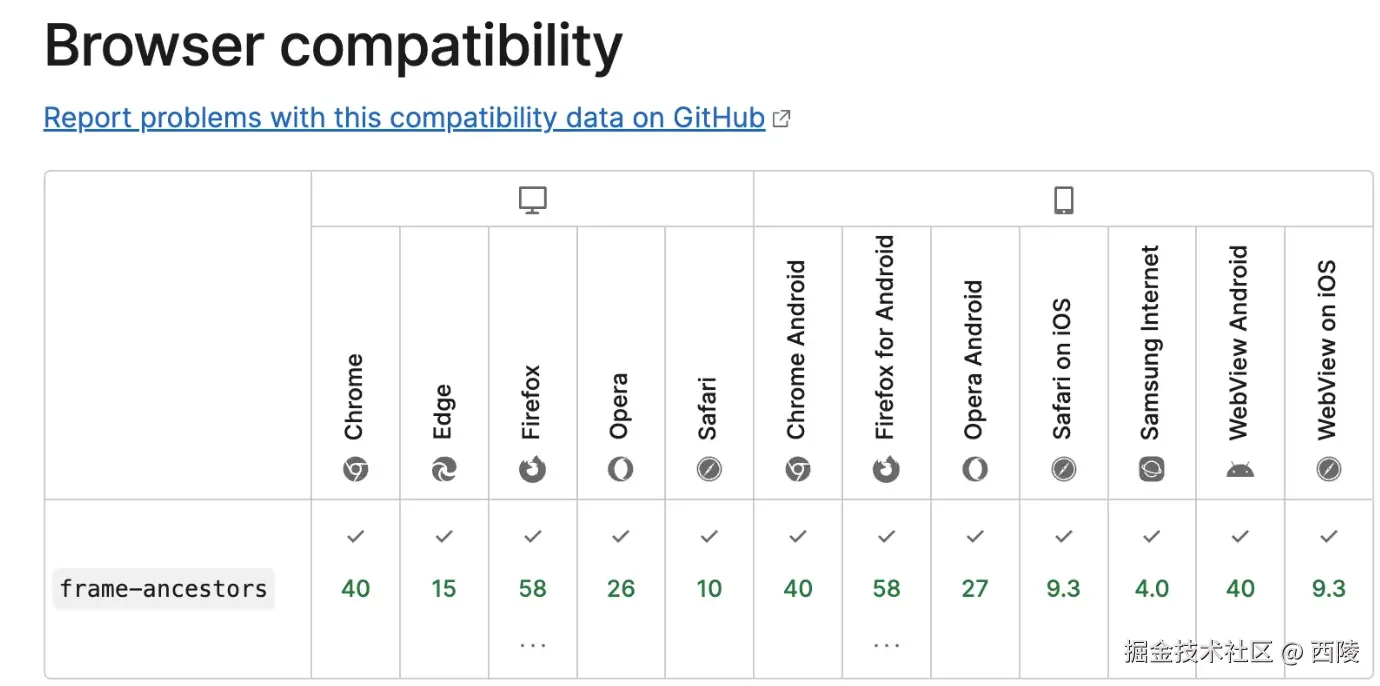1380x686 pixels.
Task: Open the GitHub compatibility data report link
Action: pyautogui.click(x=404, y=118)
